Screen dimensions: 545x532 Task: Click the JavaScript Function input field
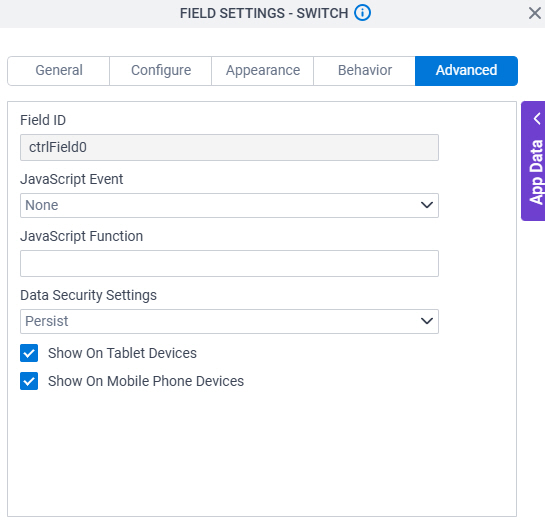pyautogui.click(x=229, y=263)
